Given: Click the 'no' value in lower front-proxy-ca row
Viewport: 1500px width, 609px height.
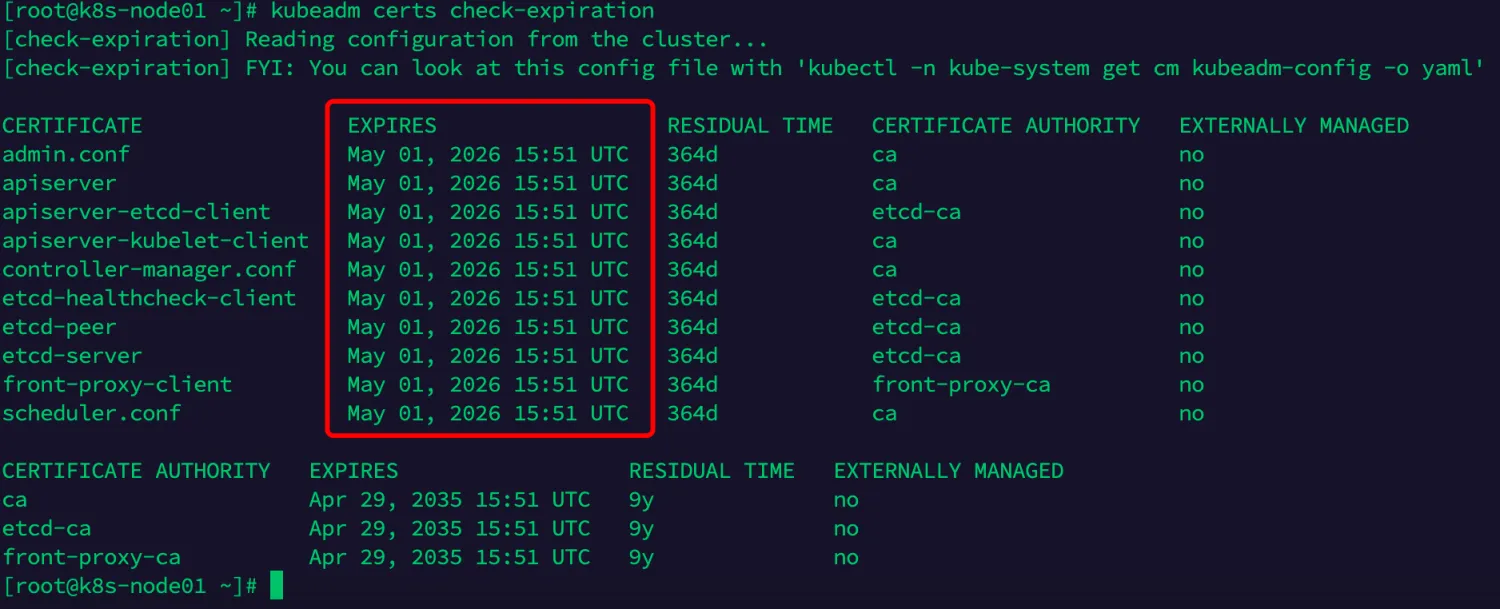Looking at the screenshot, I should point(846,557).
